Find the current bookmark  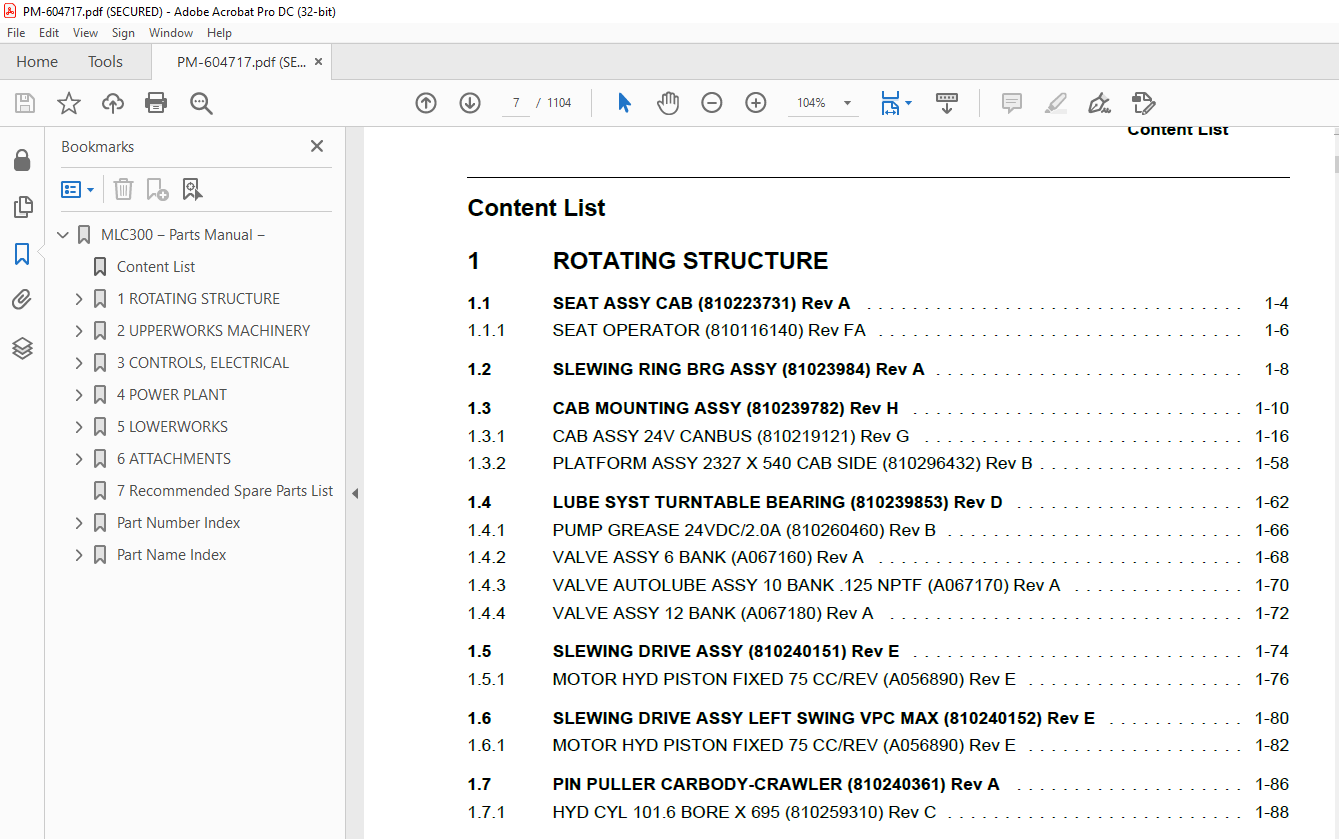(x=192, y=189)
